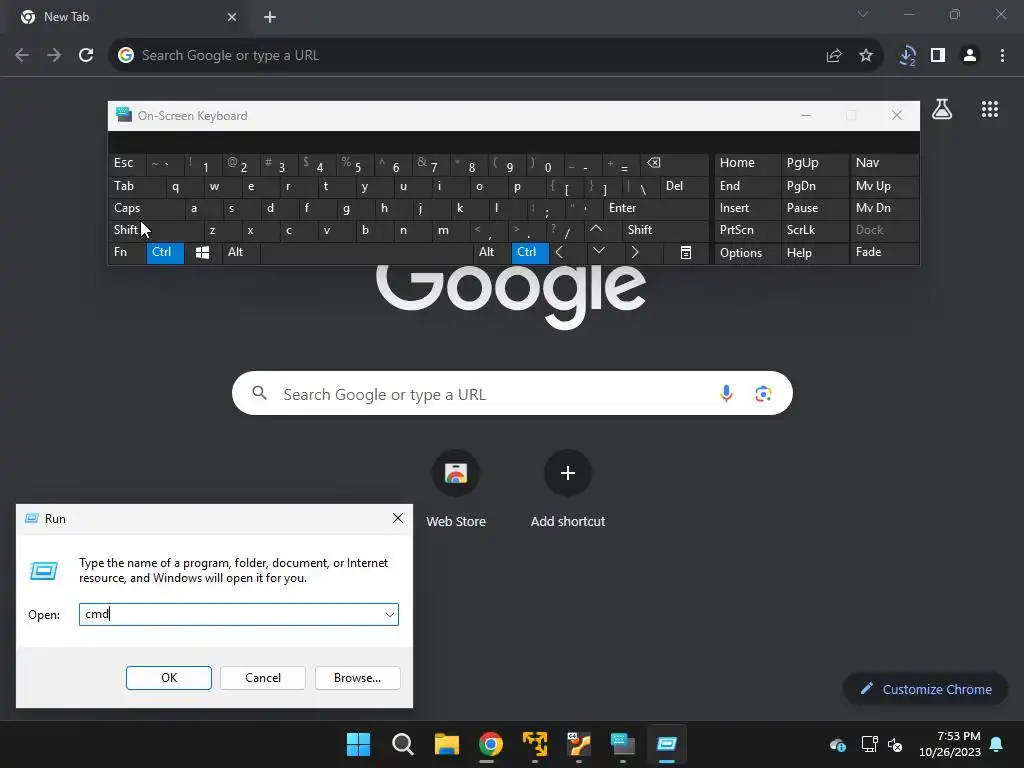Click the share this page icon
This screenshot has width=1024, height=768.
(834, 56)
